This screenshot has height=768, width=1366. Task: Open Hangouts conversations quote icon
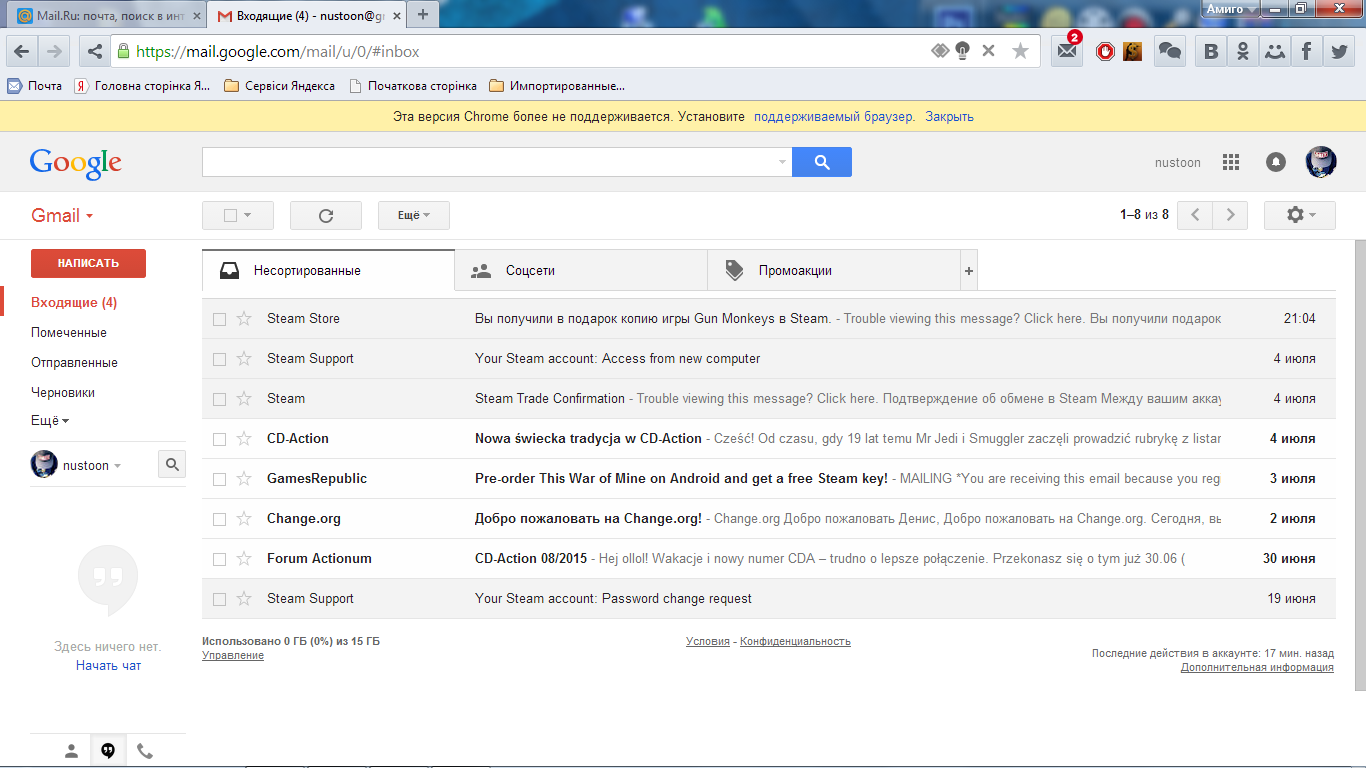[x=108, y=751]
